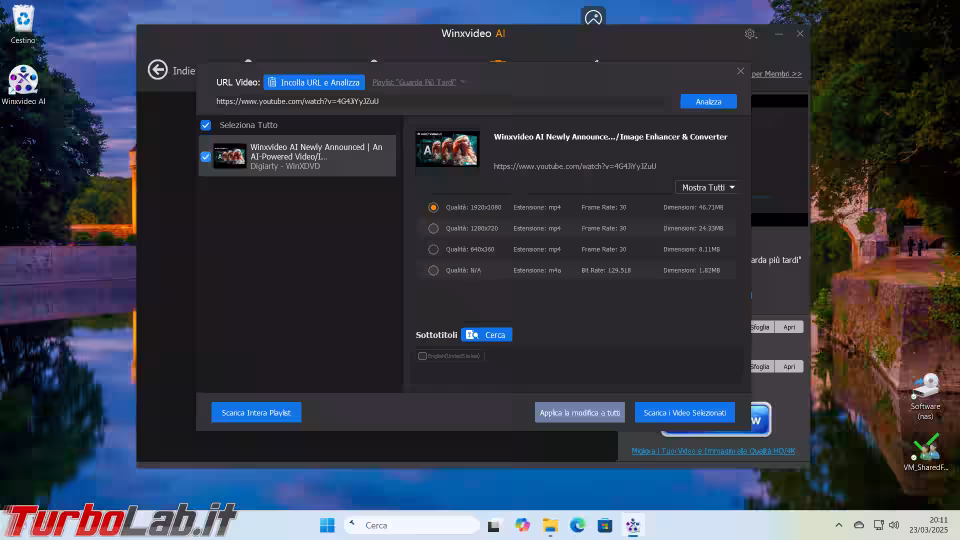
Task: Open Software (nas) desktop shortcut
Action: pos(925,396)
